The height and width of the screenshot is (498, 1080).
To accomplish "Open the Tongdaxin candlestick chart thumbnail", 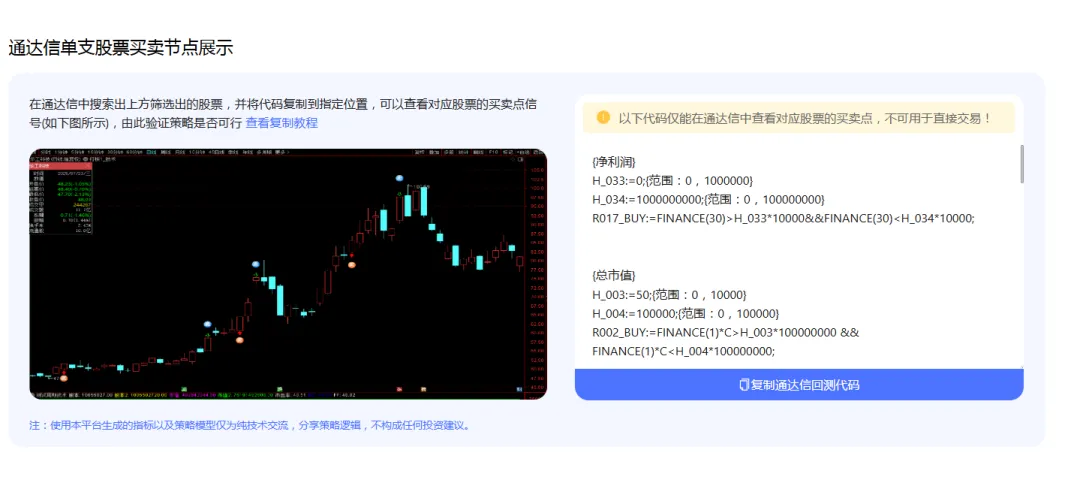I will pos(288,274).
